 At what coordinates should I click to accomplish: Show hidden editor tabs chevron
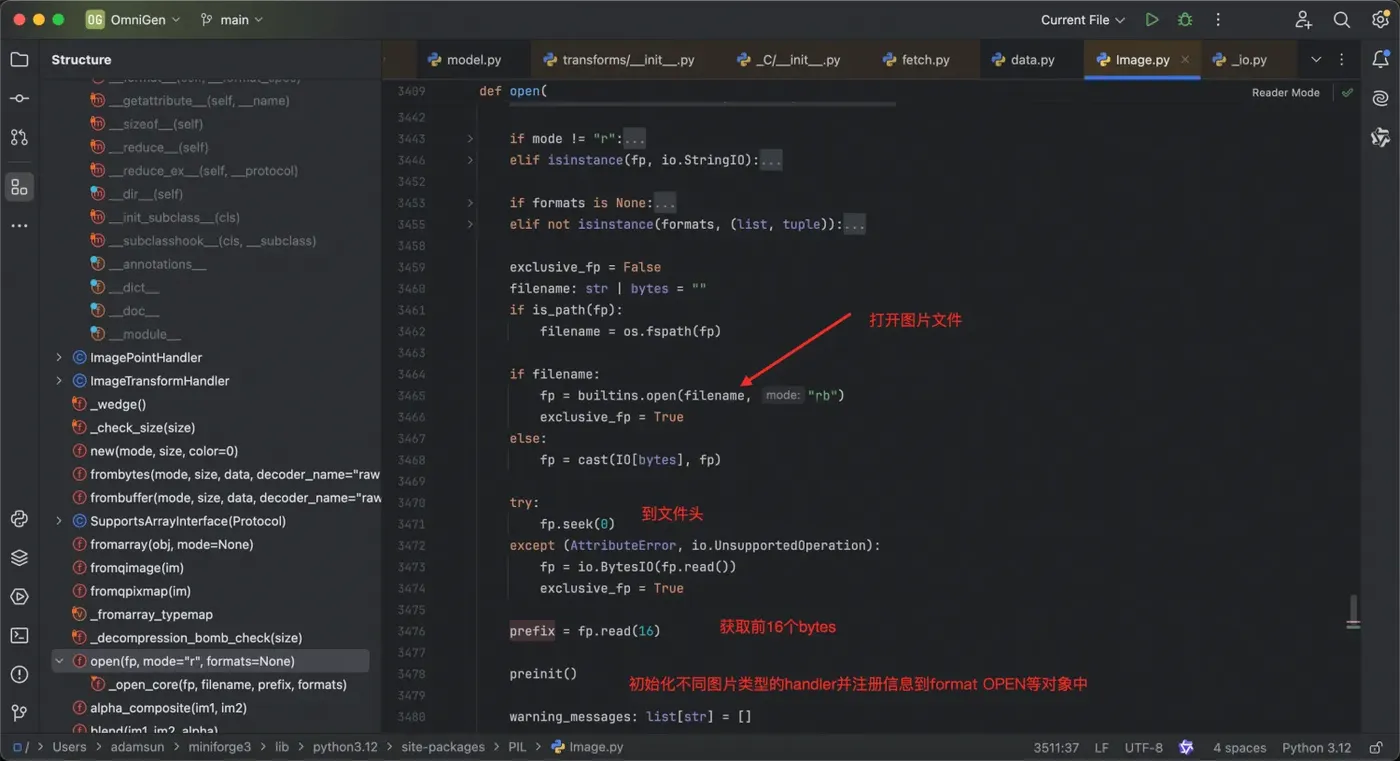[1316, 60]
